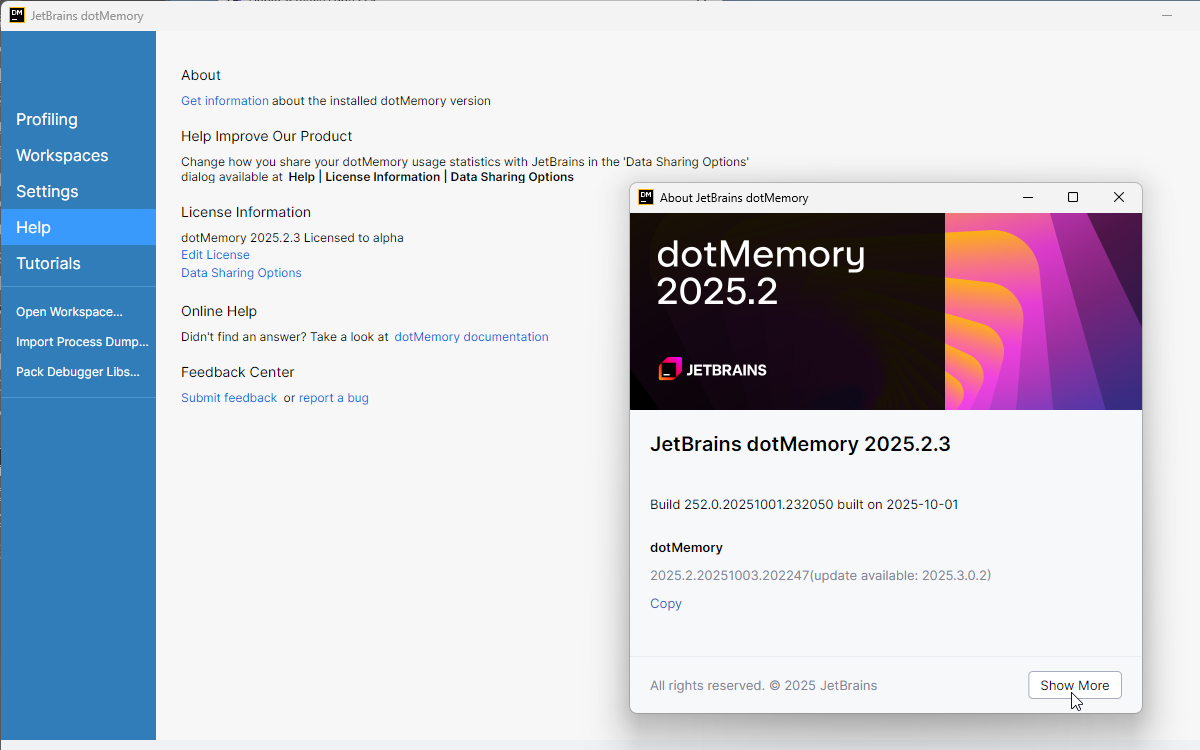
Task: Maximize the About JetBrains dotMemory dialog
Action: 1073,198
